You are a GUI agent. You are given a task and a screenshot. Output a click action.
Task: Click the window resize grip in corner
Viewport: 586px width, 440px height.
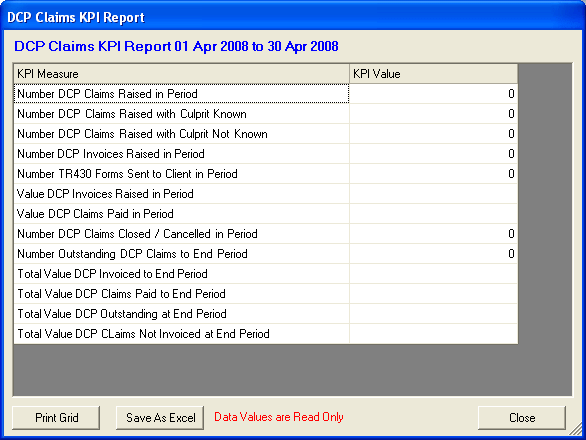pyautogui.click(x=576, y=430)
